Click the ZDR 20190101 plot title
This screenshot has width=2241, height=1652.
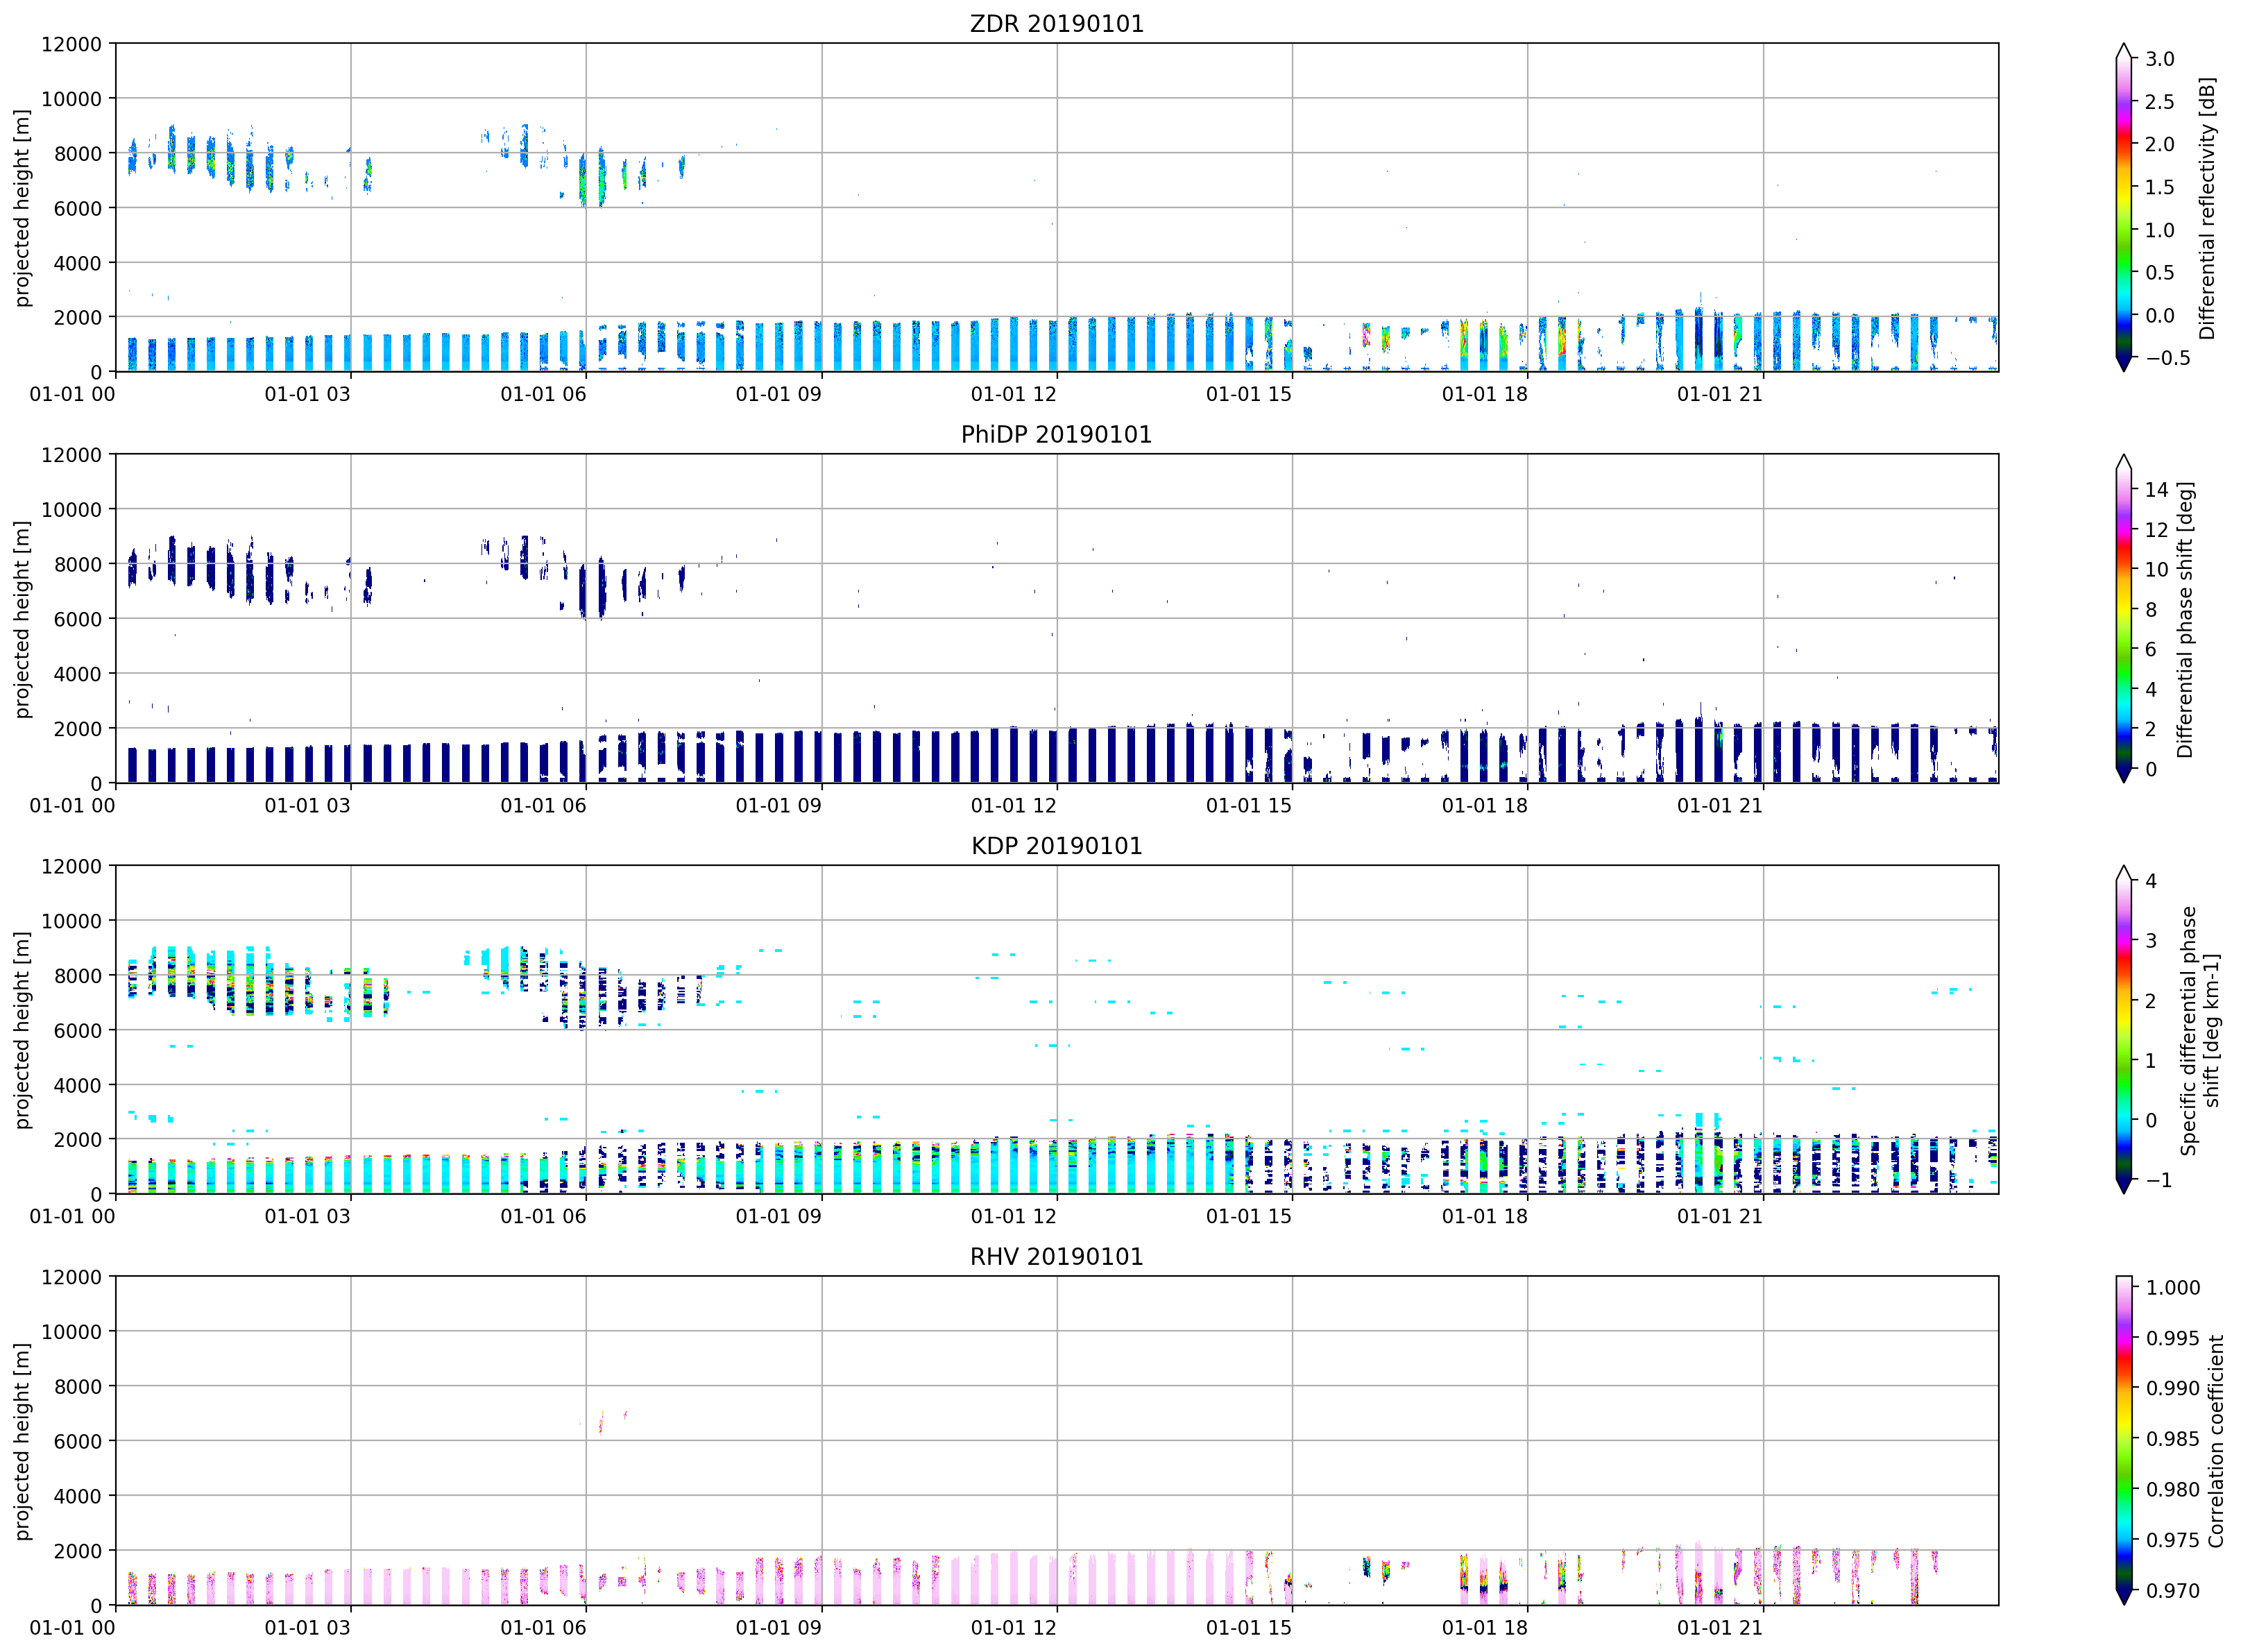pos(1056,23)
